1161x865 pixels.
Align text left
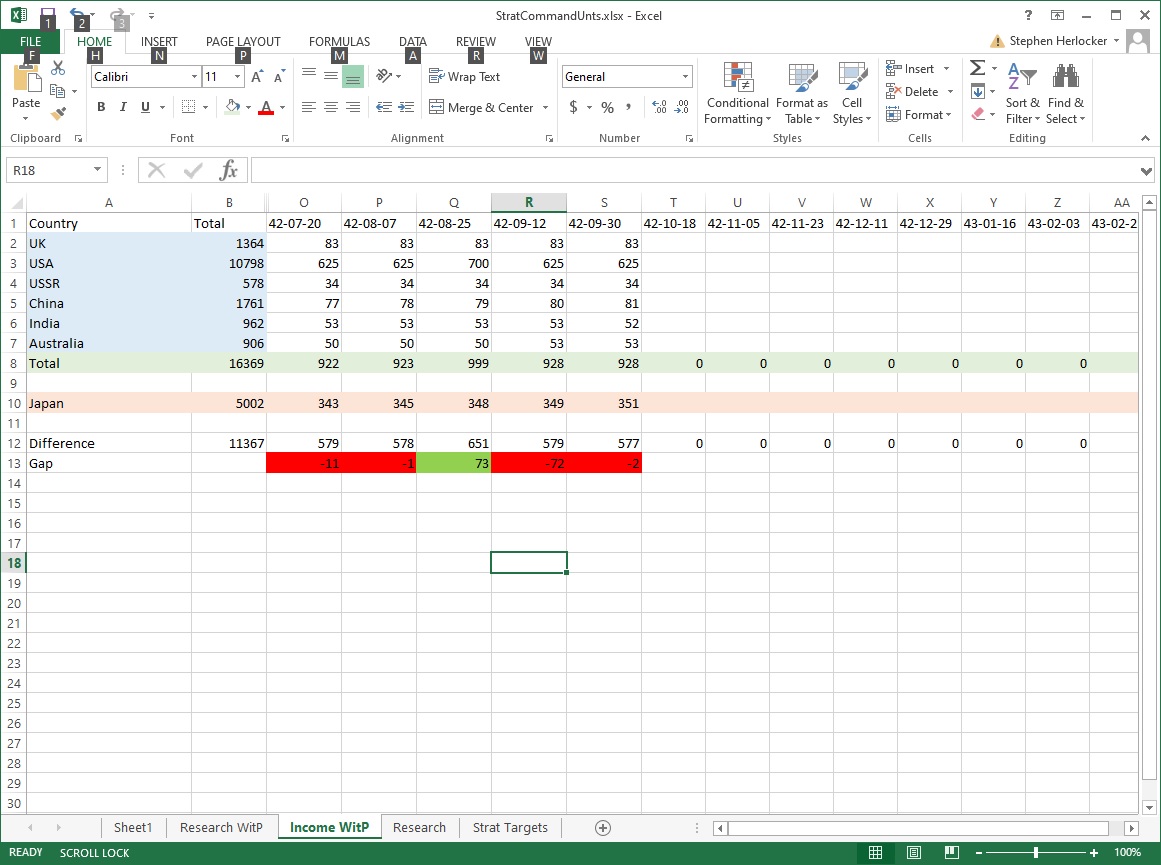click(309, 107)
